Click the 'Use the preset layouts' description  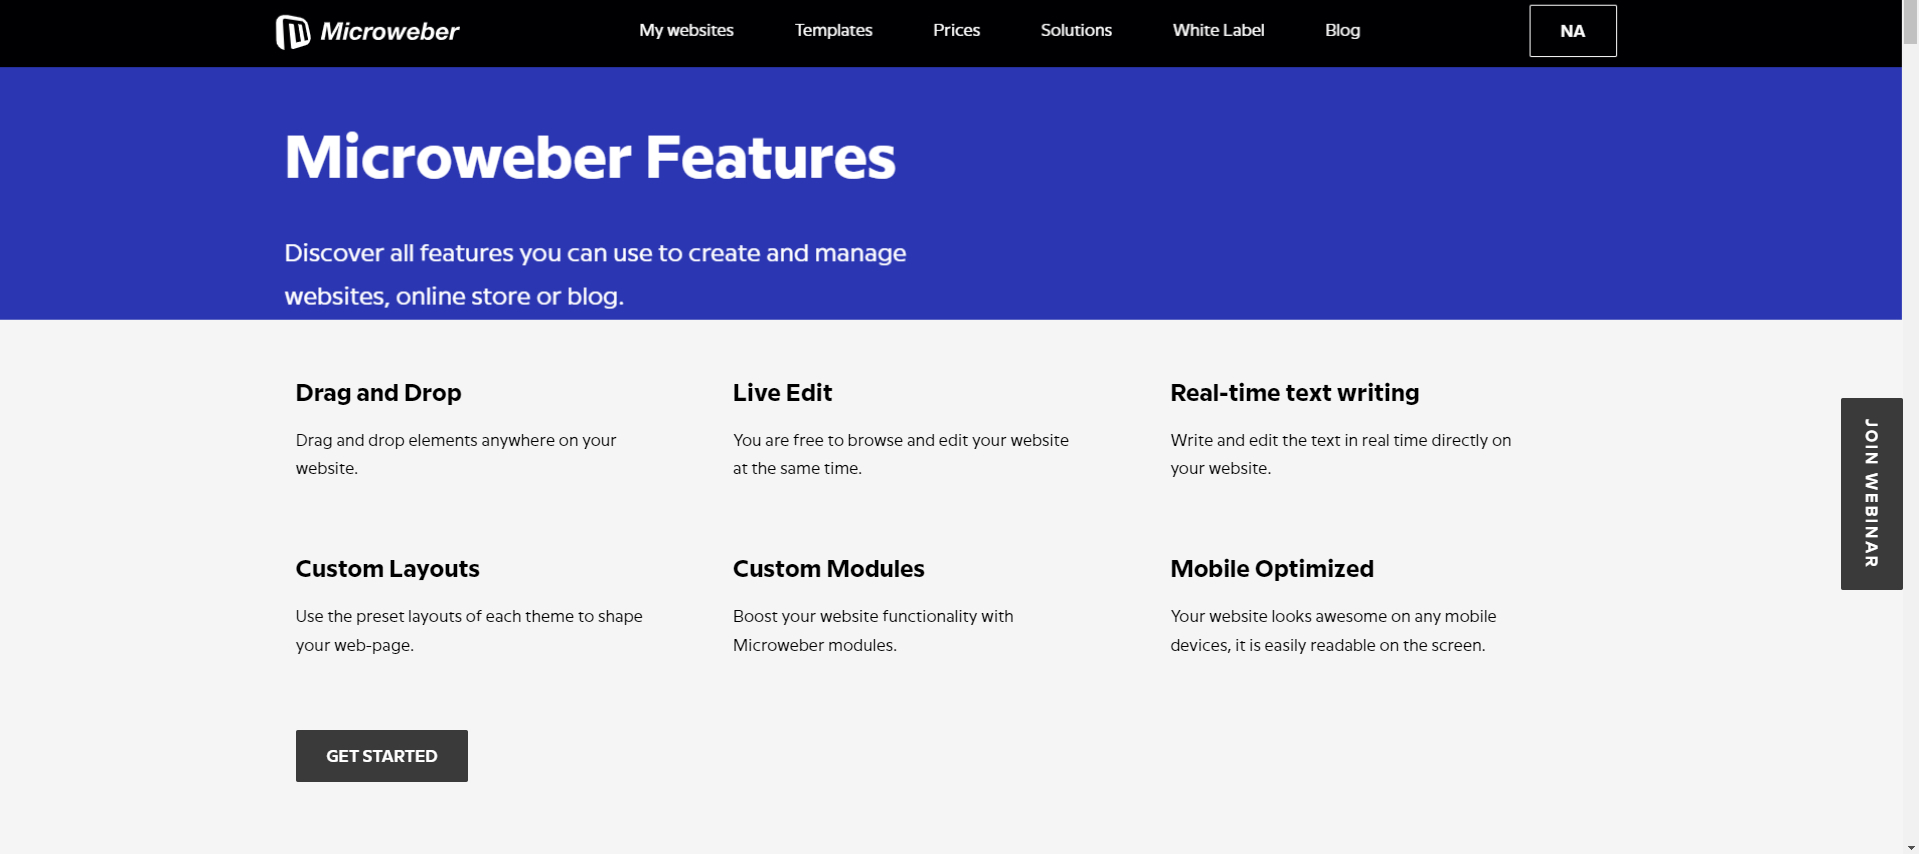(469, 631)
